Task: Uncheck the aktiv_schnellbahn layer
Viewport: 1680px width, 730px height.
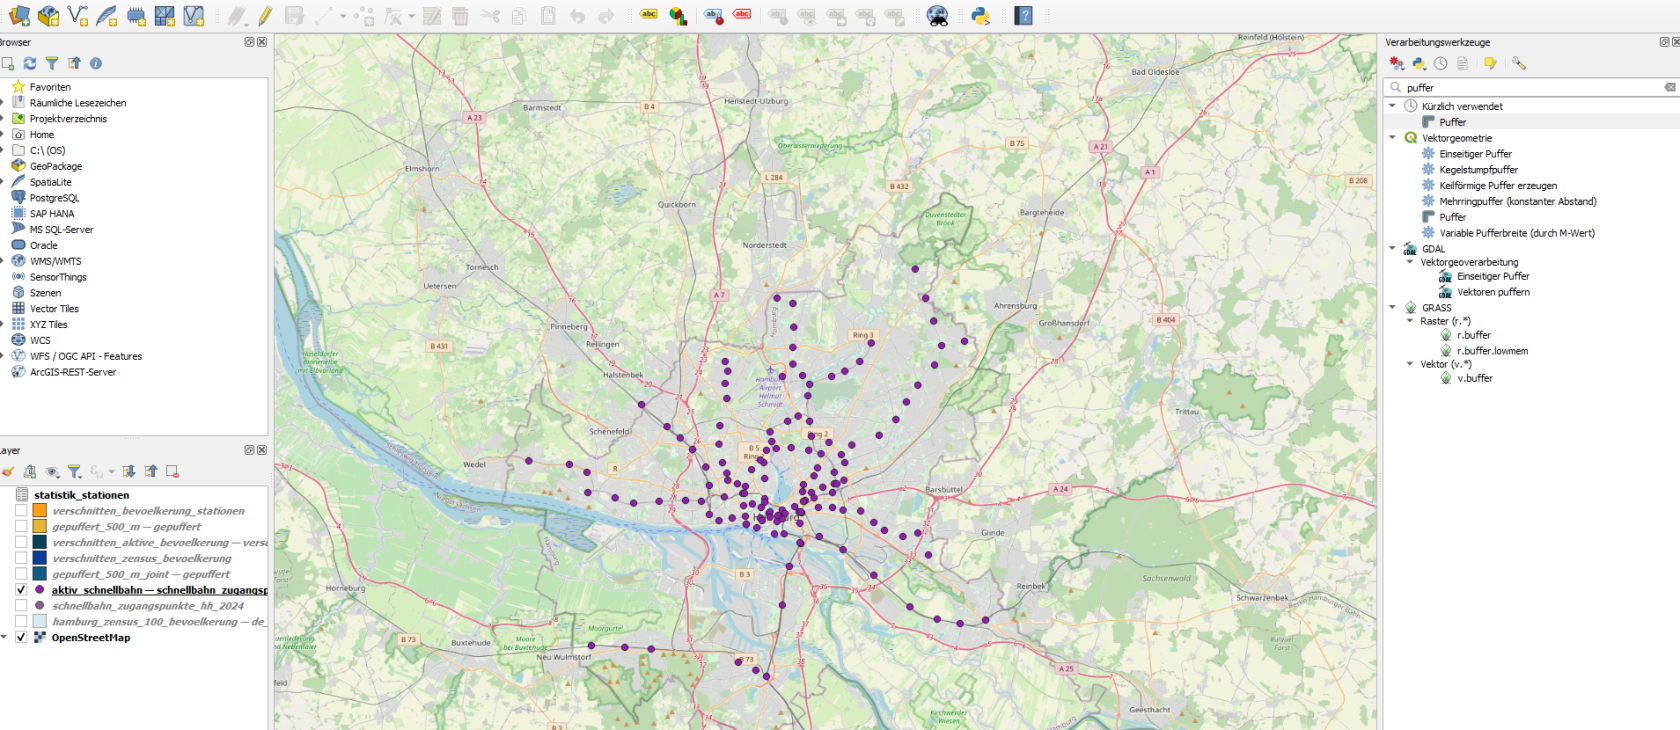Action: click(21, 590)
